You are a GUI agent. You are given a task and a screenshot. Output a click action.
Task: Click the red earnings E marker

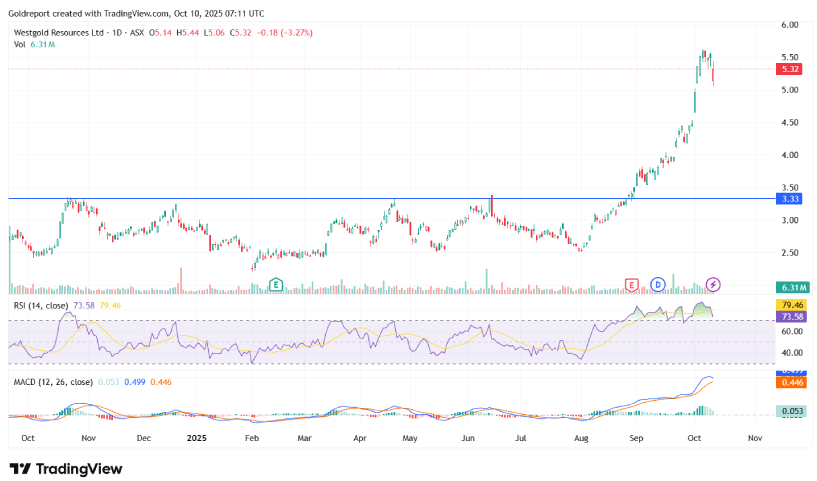coord(631,285)
